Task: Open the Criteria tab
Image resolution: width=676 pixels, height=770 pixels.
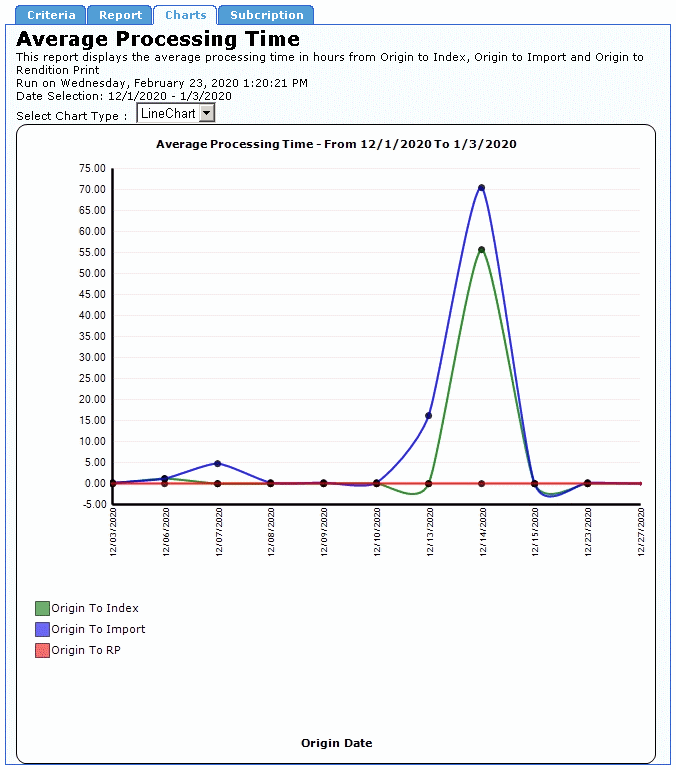Action: coord(51,15)
